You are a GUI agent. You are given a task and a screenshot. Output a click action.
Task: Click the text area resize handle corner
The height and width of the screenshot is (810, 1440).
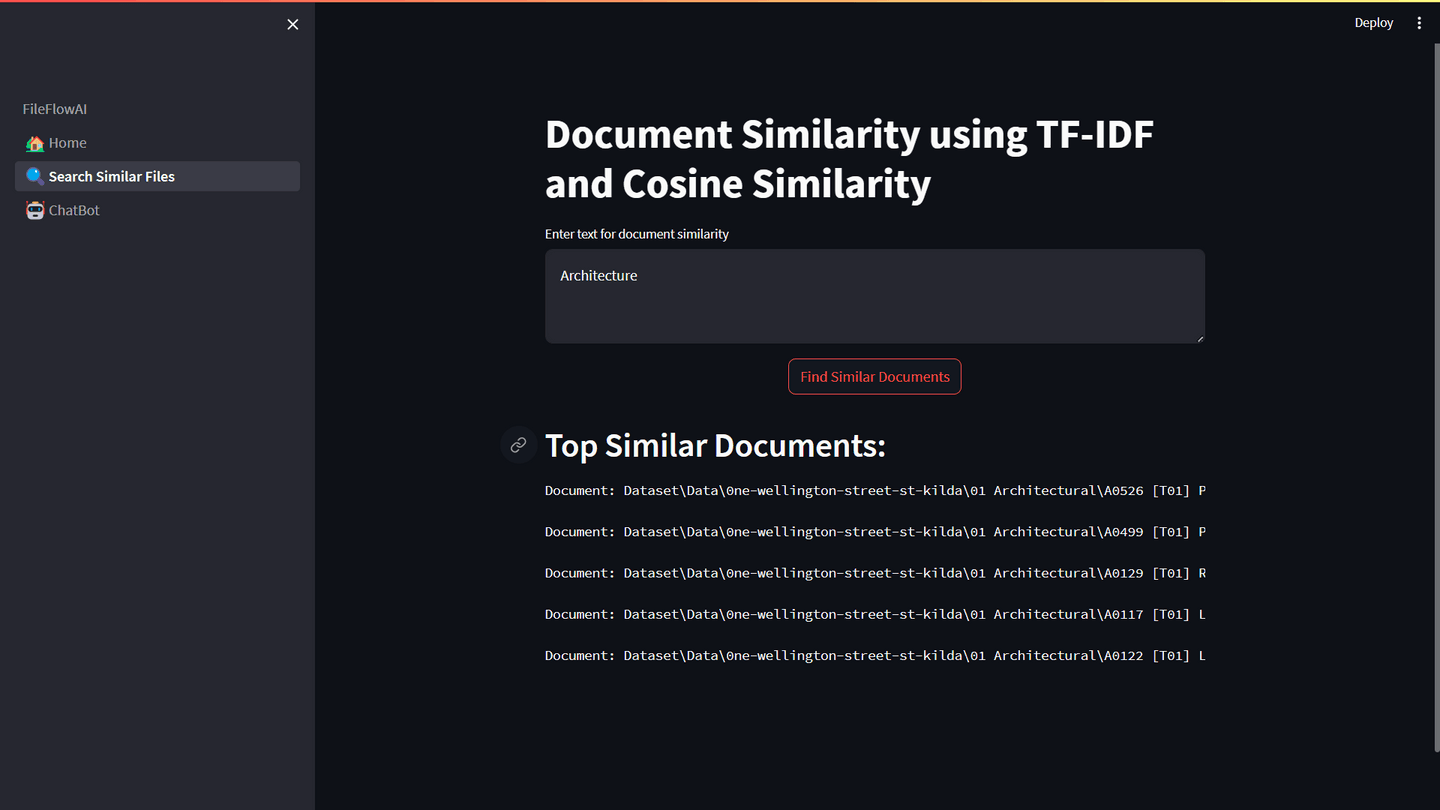1200,338
